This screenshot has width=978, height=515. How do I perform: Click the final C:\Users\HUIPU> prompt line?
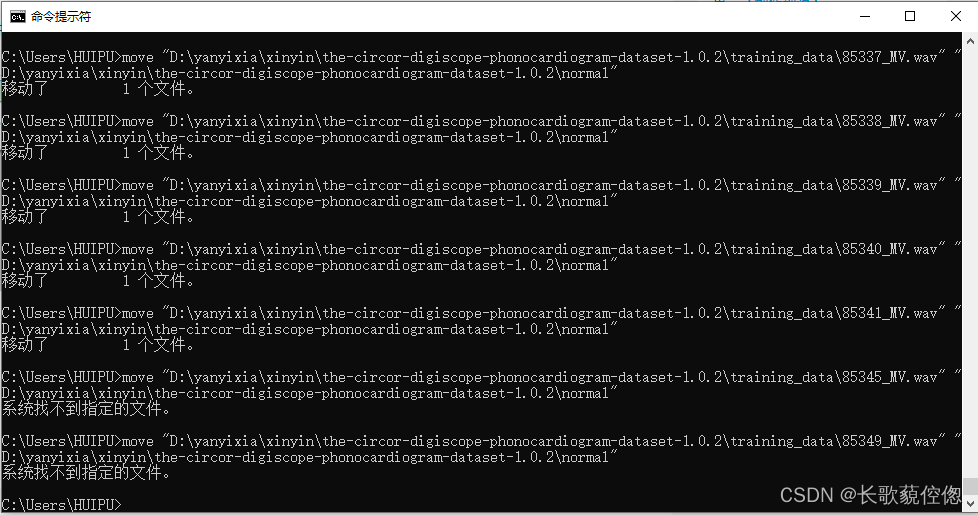[x=62, y=504]
